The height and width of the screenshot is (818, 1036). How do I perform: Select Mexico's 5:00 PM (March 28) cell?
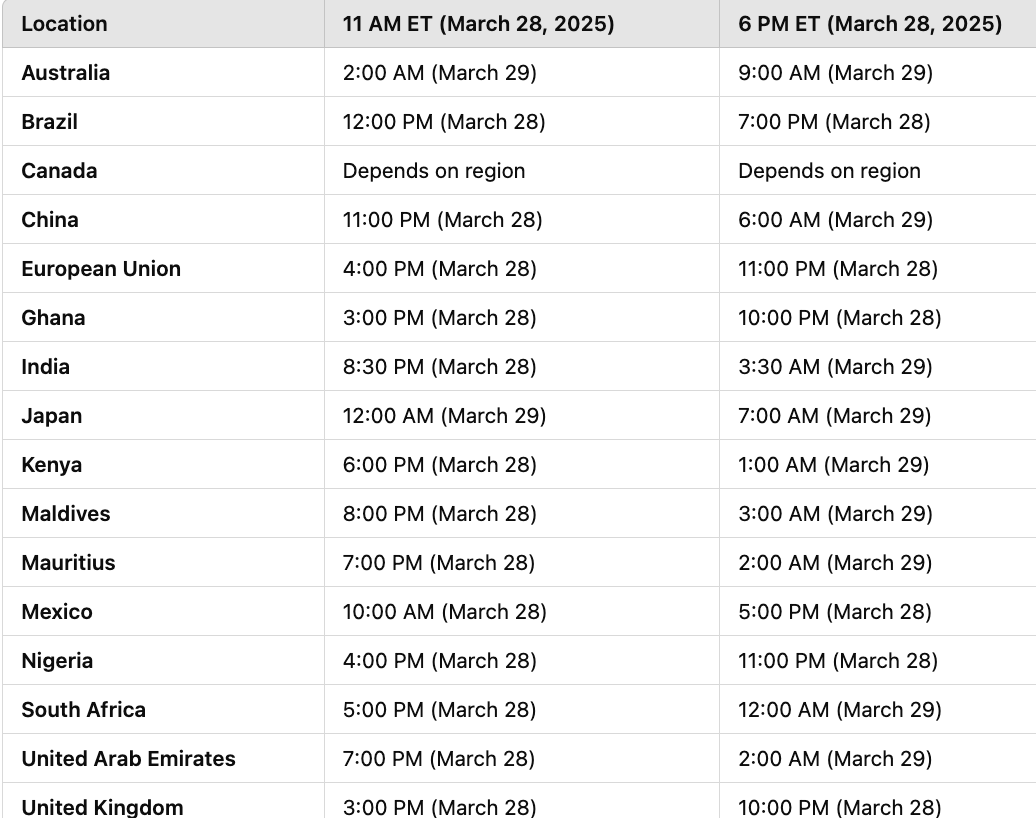[834, 611]
